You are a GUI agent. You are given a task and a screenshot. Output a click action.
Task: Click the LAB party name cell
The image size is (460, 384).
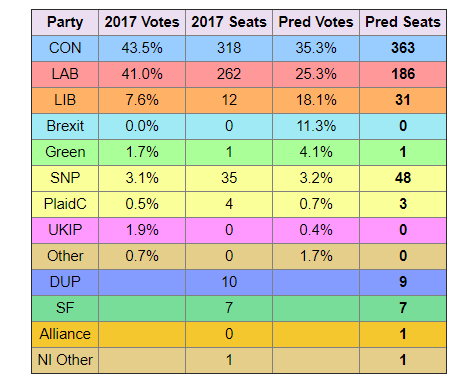[x=65, y=74]
